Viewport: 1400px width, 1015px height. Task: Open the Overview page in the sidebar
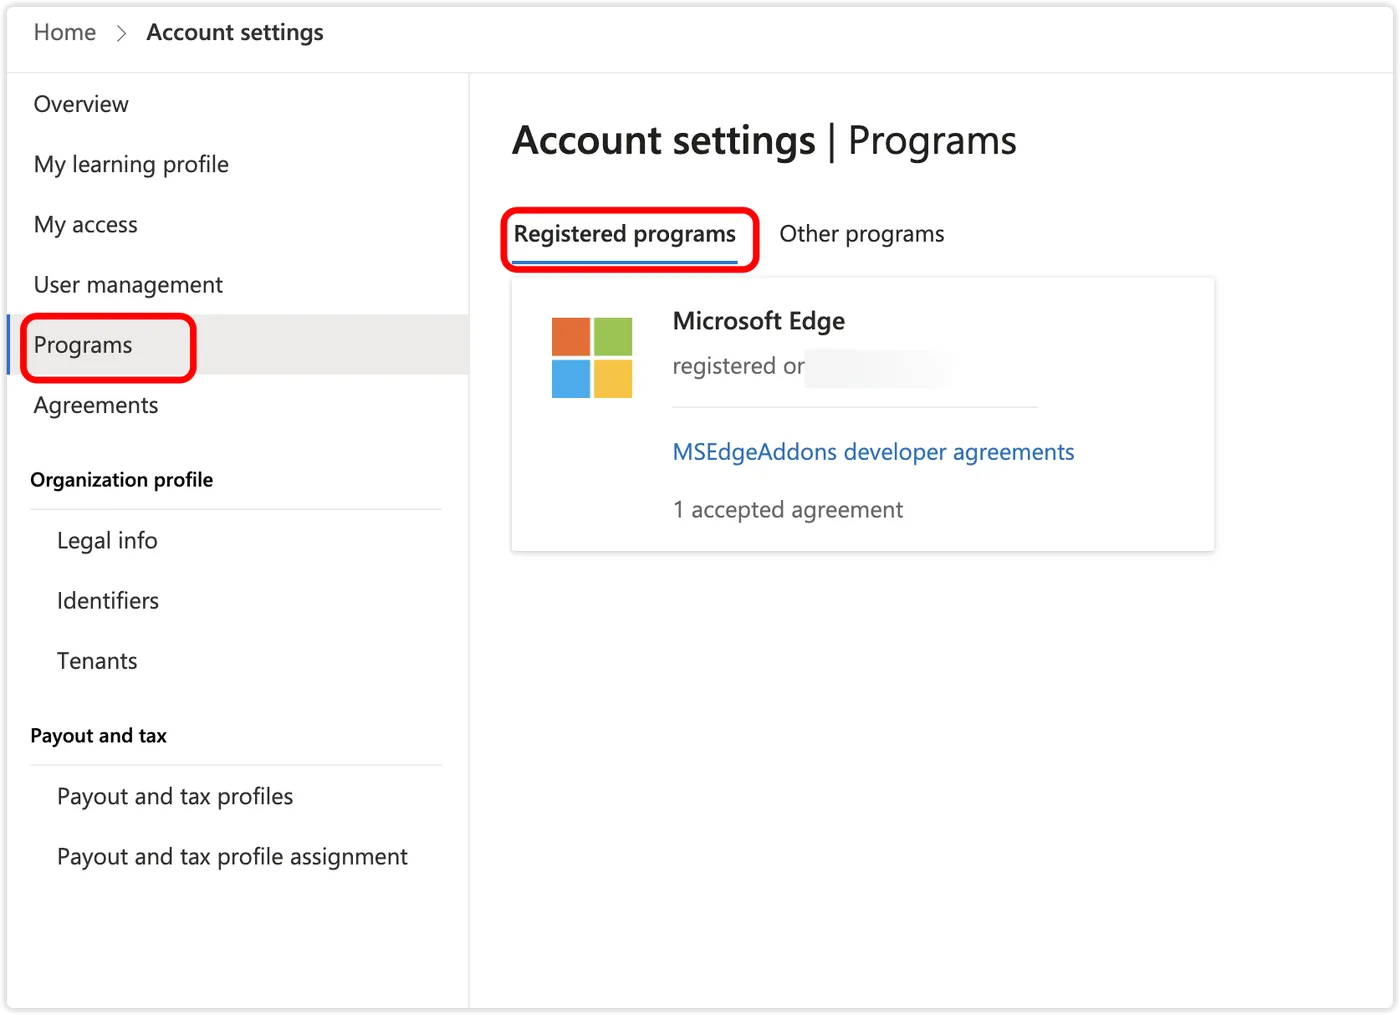pyautogui.click(x=81, y=104)
